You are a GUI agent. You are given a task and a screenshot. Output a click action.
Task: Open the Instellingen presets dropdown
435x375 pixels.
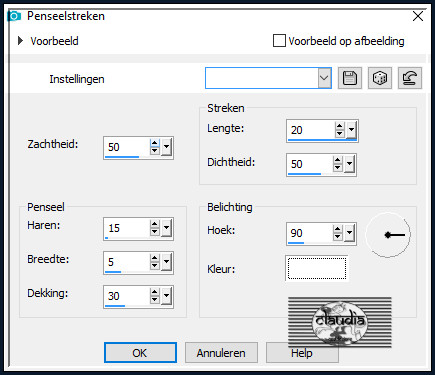[x=324, y=78]
